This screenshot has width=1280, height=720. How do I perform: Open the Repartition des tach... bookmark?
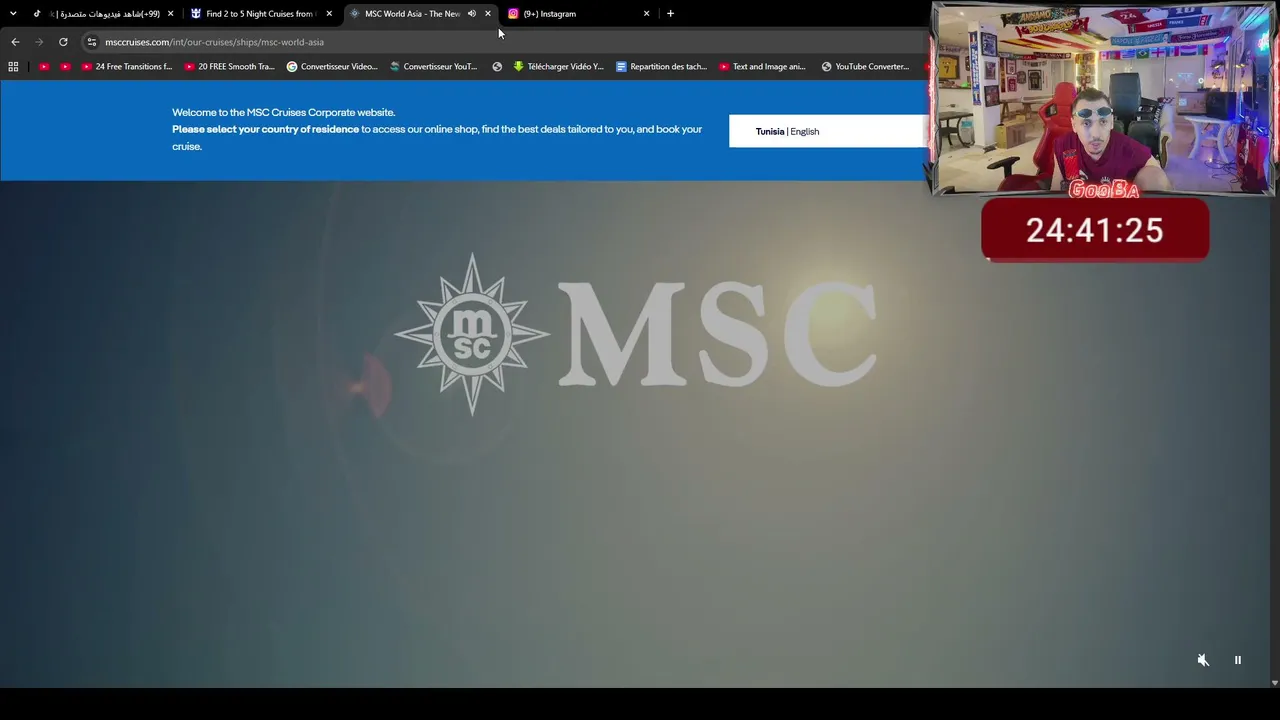coord(662,67)
